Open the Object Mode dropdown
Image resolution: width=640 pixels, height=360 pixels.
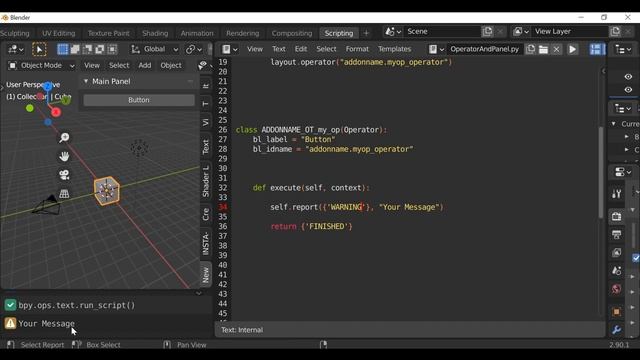[x=41, y=65]
